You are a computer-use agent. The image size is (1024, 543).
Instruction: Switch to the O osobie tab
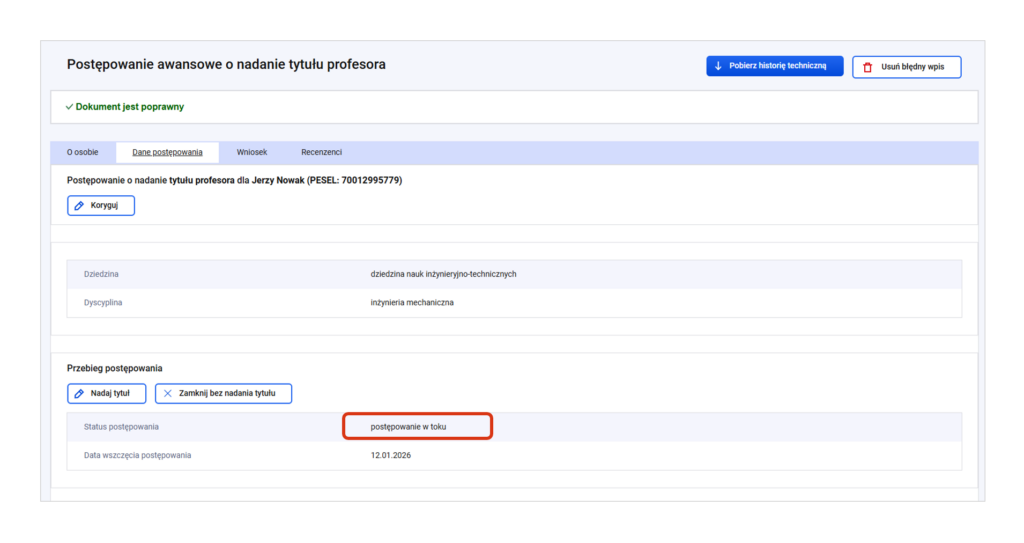(83, 153)
